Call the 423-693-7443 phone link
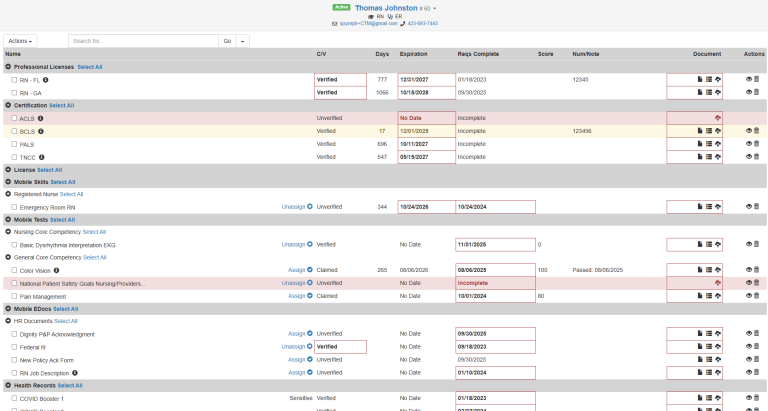Image resolution: width=768 pixels, height=411 pixels. (423, 24)
